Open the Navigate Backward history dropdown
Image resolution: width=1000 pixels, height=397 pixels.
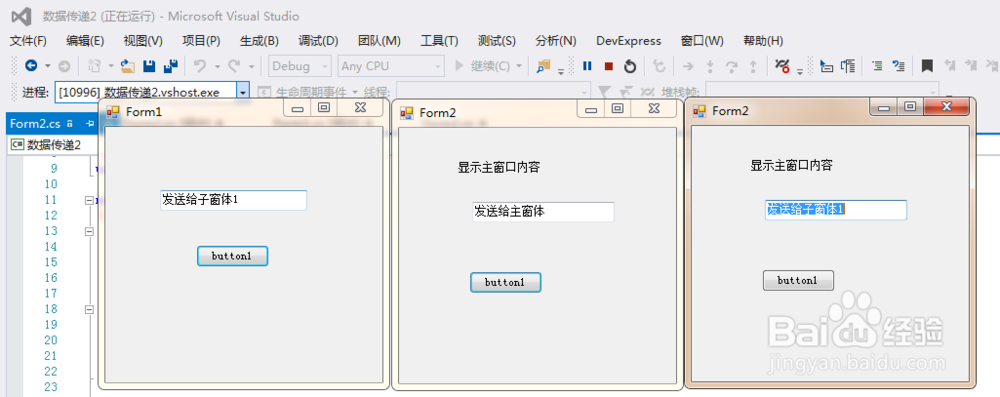point(47,66)
